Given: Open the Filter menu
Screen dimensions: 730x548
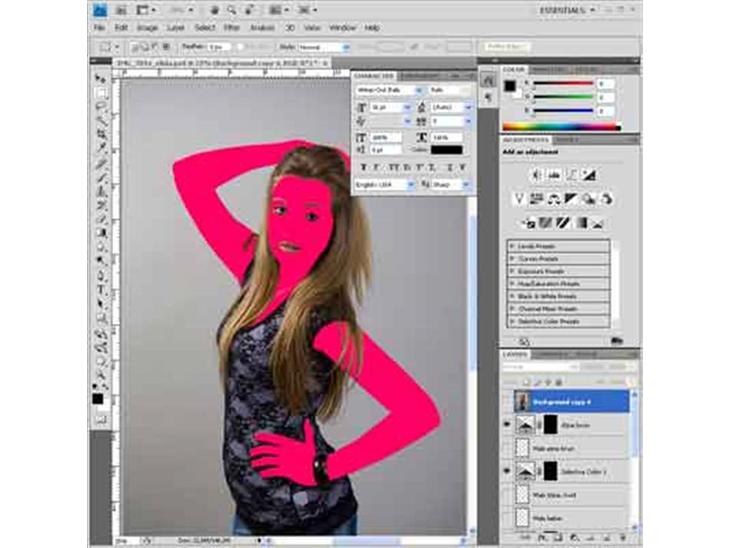Looking at the screenshot, I should click(232, 28).
